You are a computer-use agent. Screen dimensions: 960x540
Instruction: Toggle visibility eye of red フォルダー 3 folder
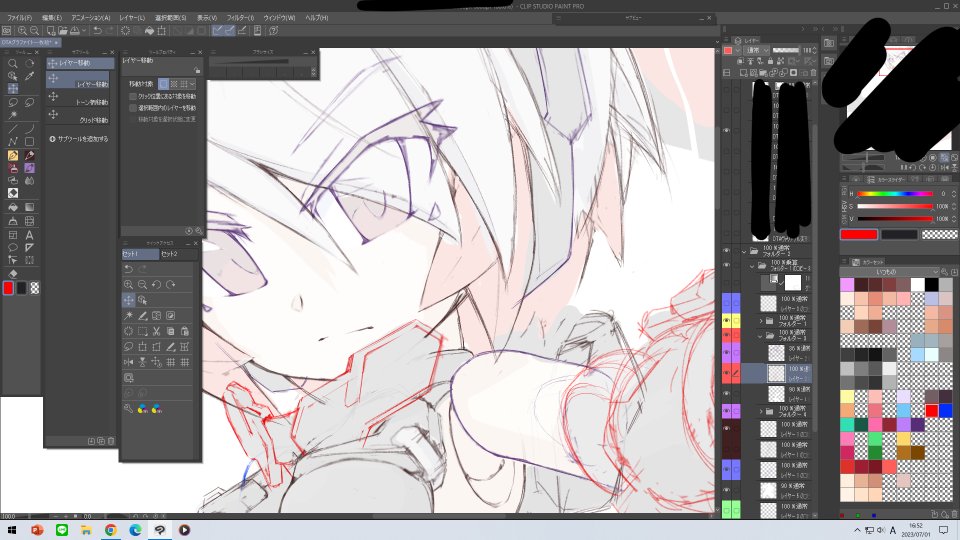point(726,335)
